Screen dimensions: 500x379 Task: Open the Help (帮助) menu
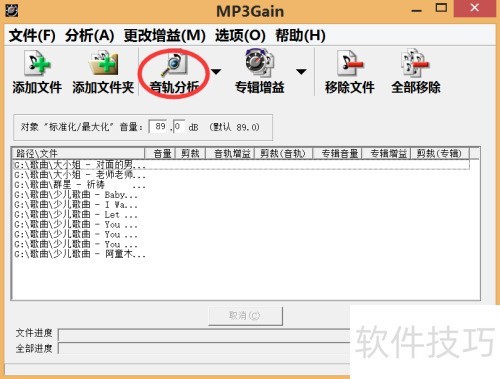click(x=300, y=35)
